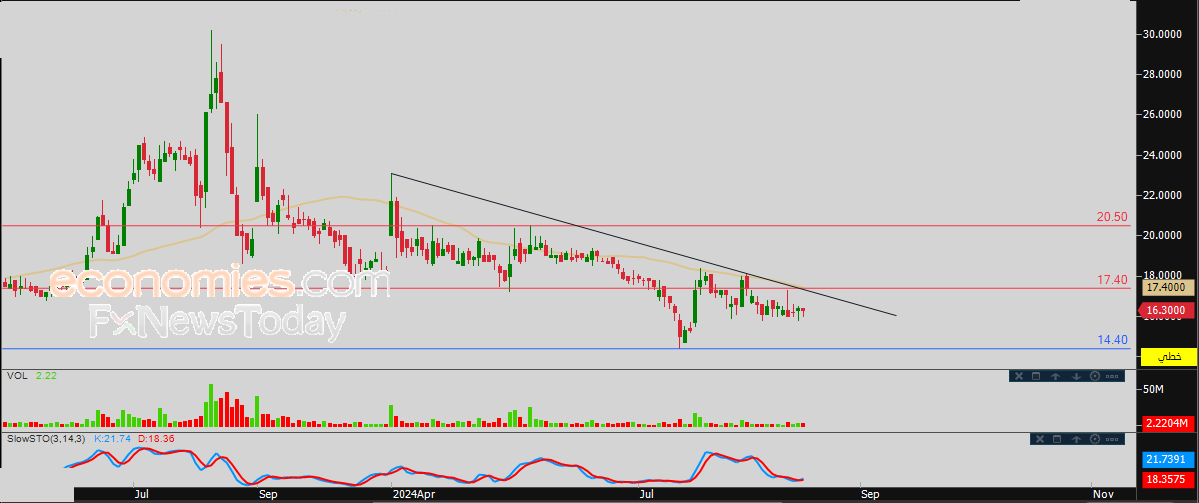Click the 50M volume axis label
The height and width of the screenshot is (503, 1199).
(x=1152, y=390)
